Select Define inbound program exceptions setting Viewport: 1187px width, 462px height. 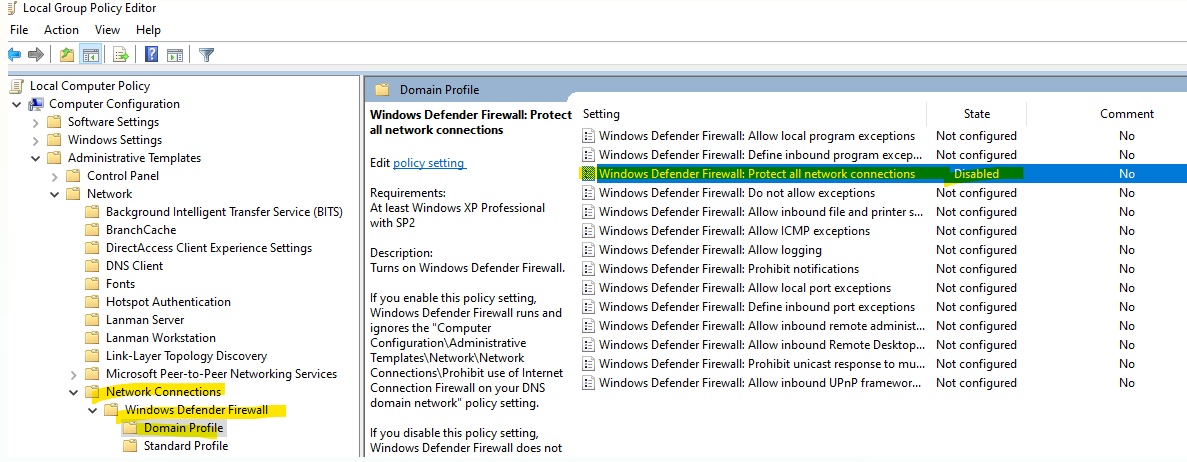[761, 155]
